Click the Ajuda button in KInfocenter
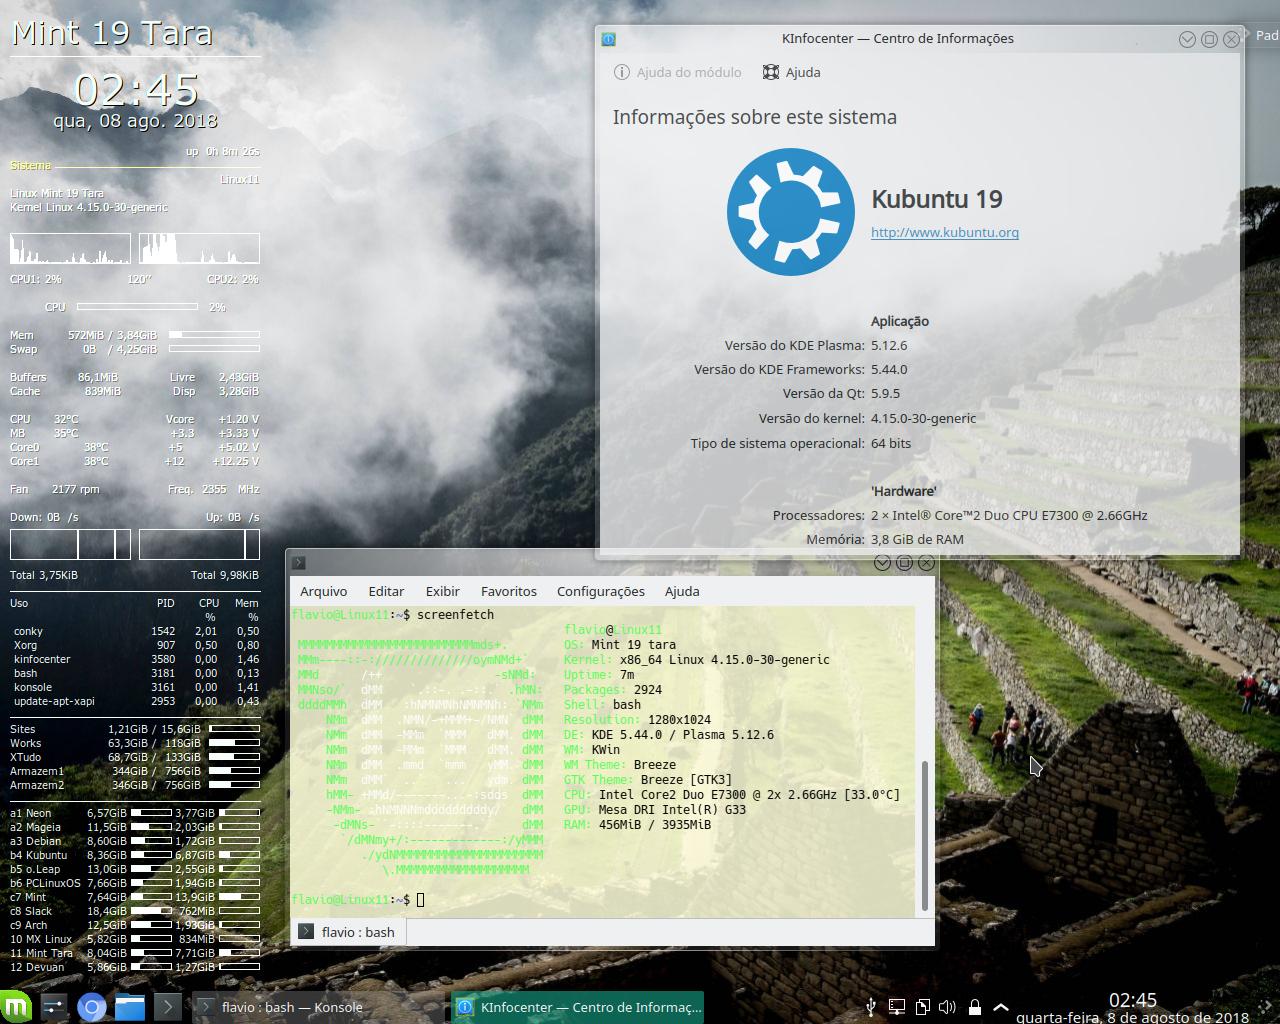The height and width of the screenshot is (1024, 1280). click(791, 72)
